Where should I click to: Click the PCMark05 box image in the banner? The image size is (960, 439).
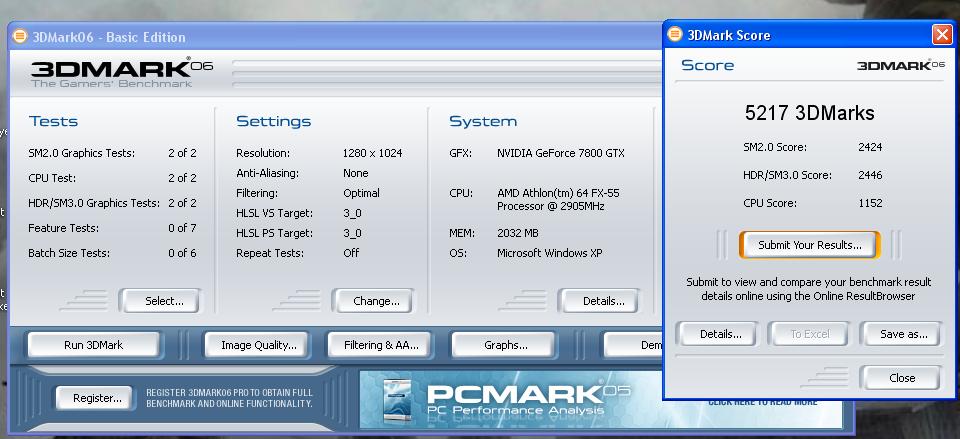click(x=399, y=401)
